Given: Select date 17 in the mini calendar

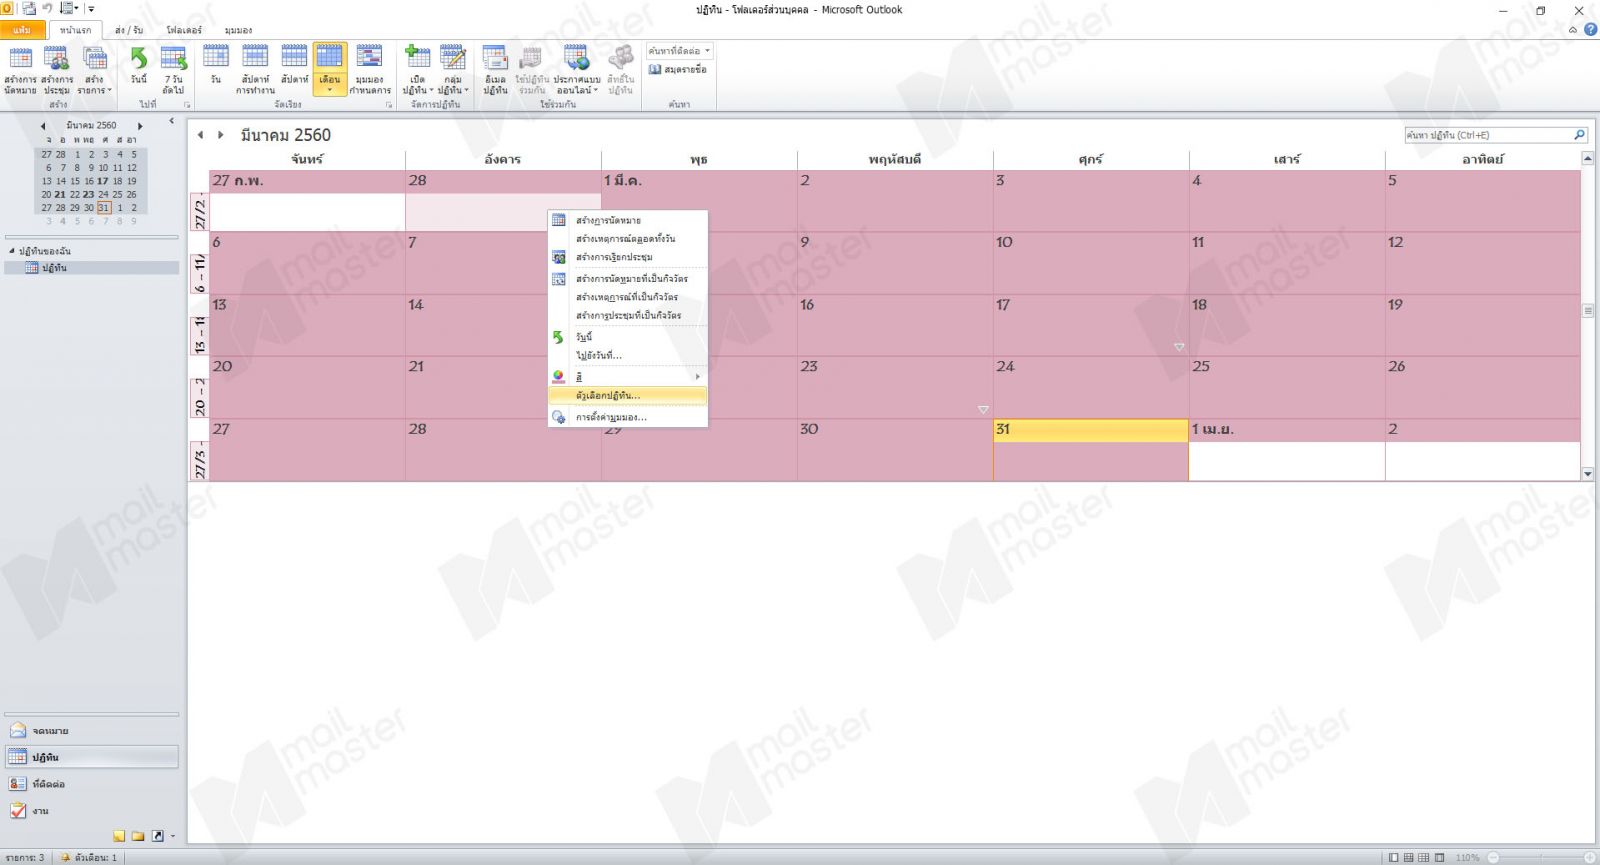Looking at the screenshot, I should pyautogui.click(x=103, y=181).
